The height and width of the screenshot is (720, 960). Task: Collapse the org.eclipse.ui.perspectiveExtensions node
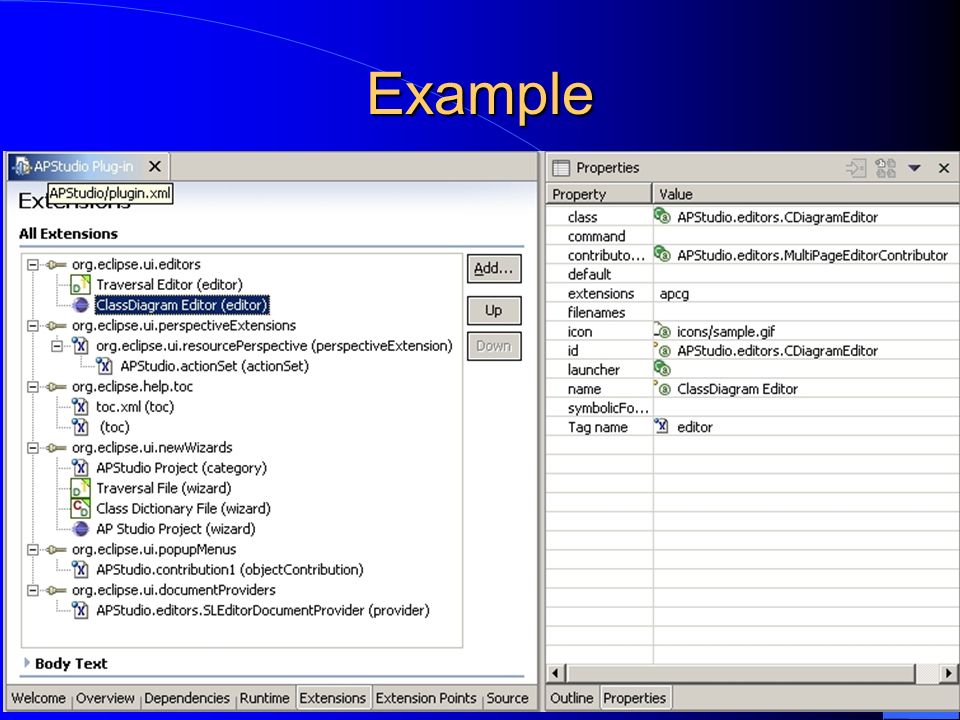coord(33,325)
